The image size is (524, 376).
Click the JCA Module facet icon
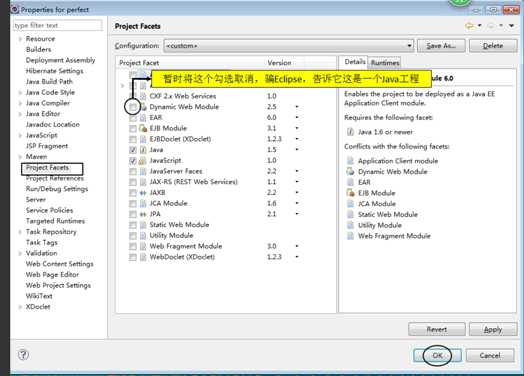point(143,203)
